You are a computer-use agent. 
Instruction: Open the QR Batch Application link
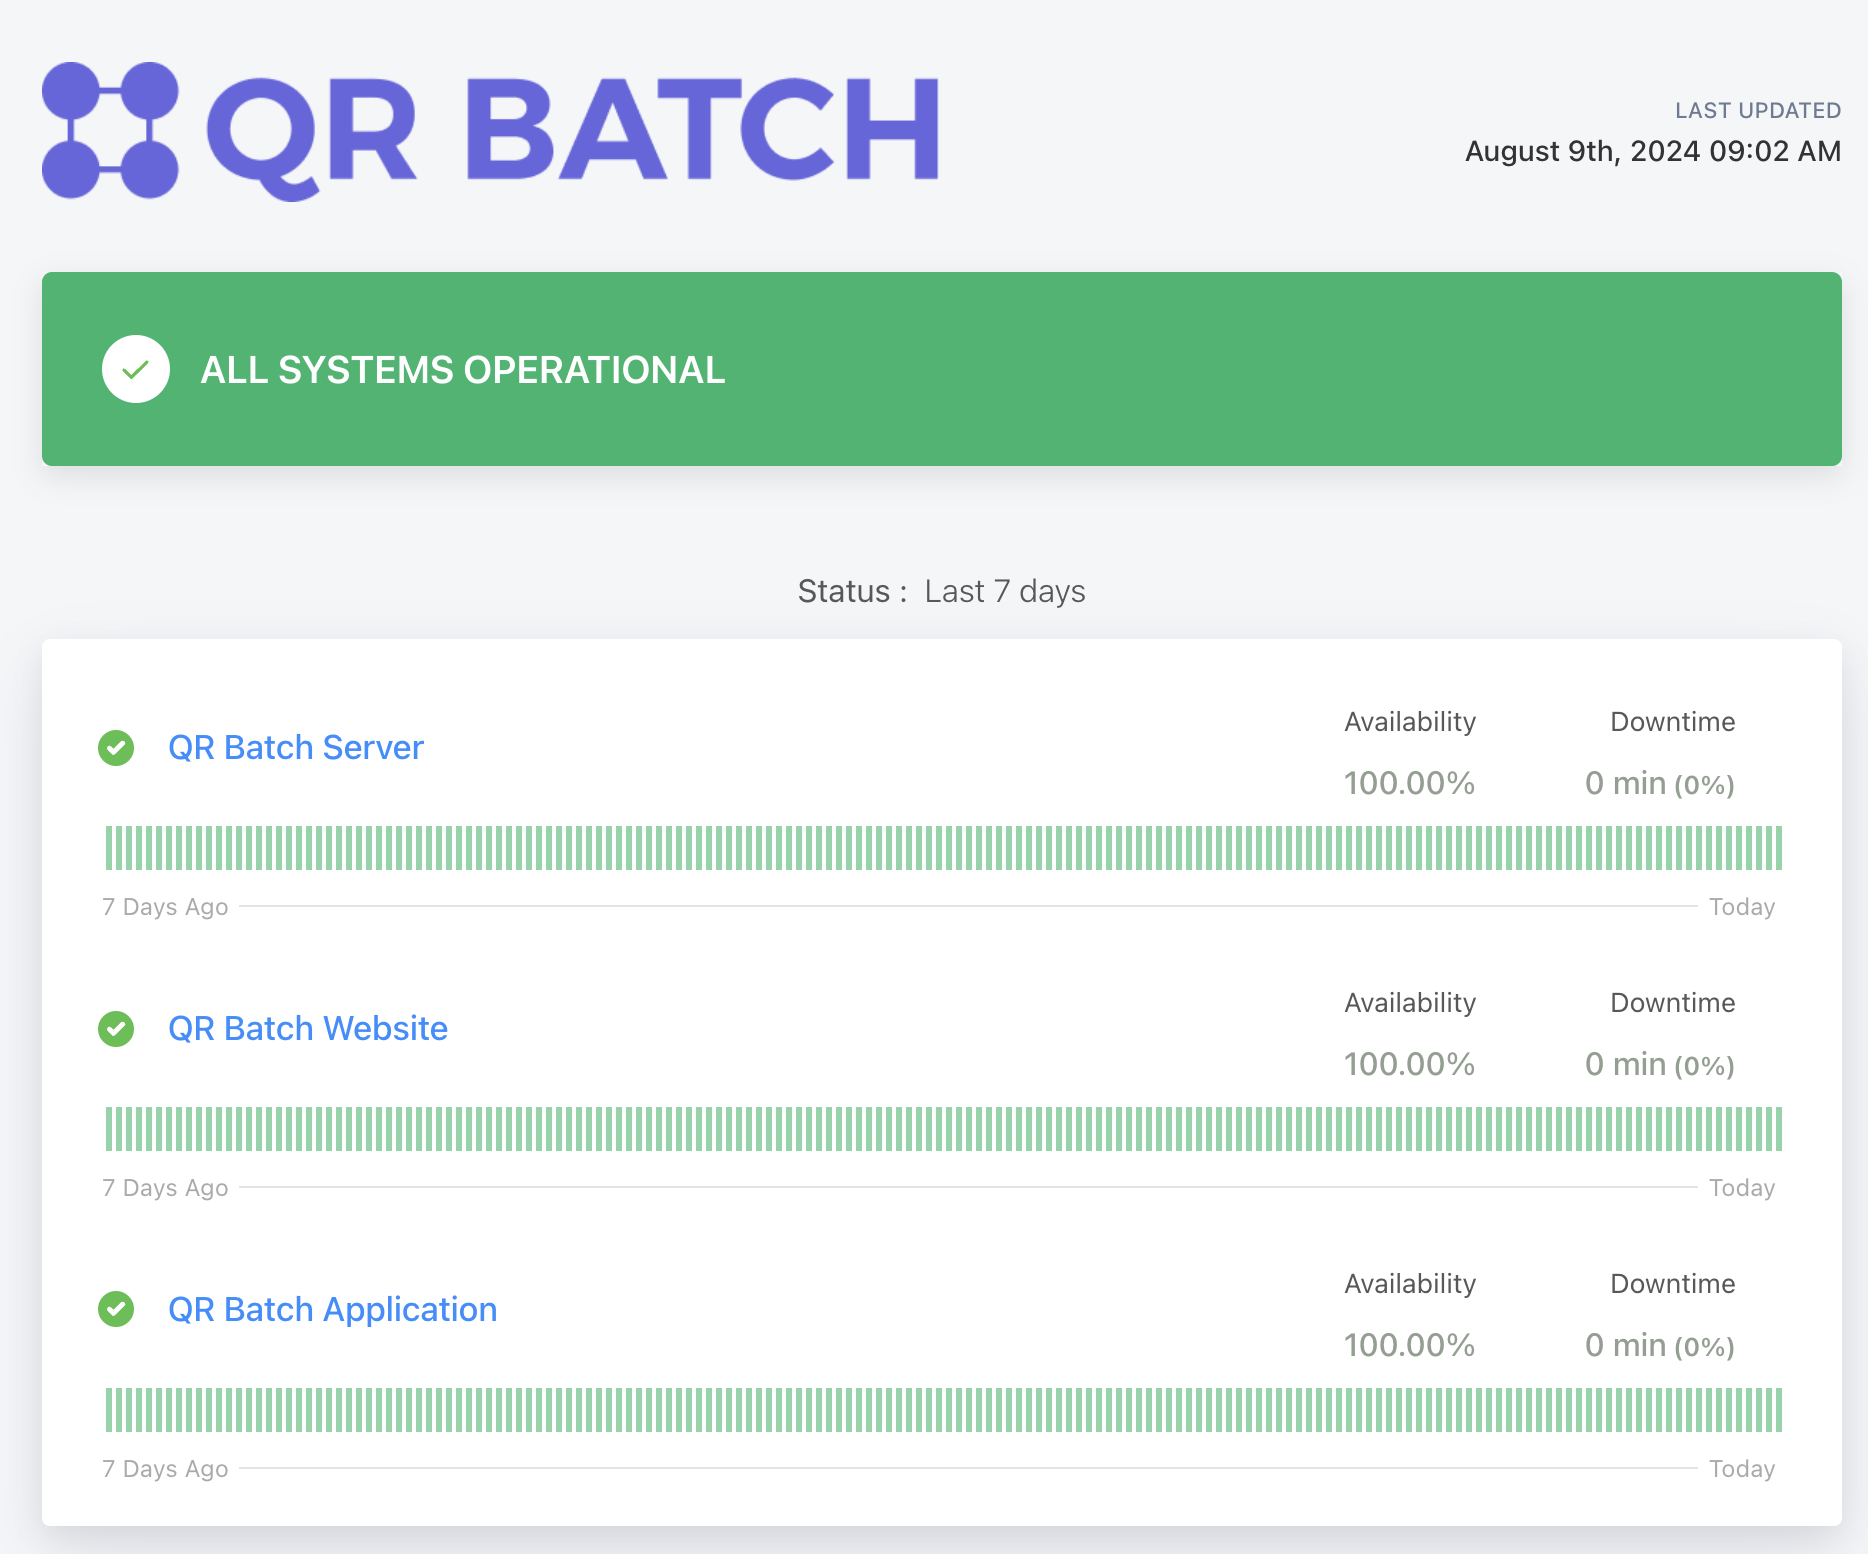click(x=333, y=1309)
